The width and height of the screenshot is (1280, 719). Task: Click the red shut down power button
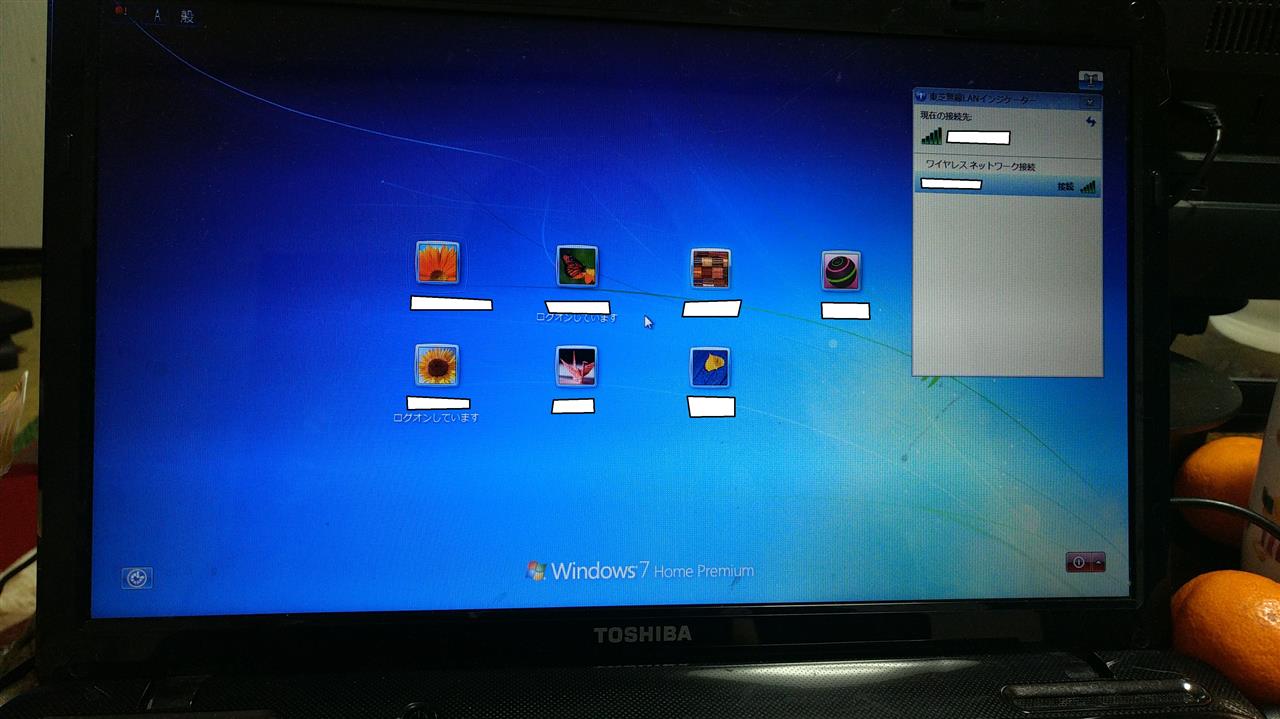[x=1079, y=562]
